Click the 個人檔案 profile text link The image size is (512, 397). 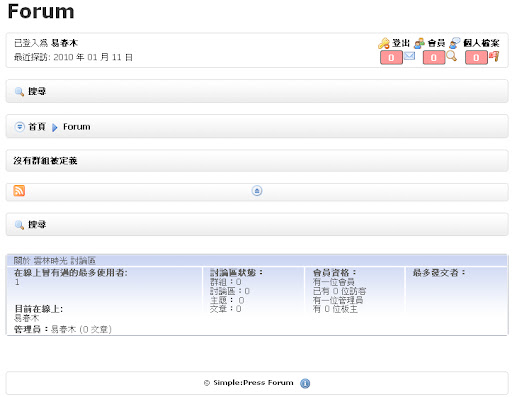(481, 43)
